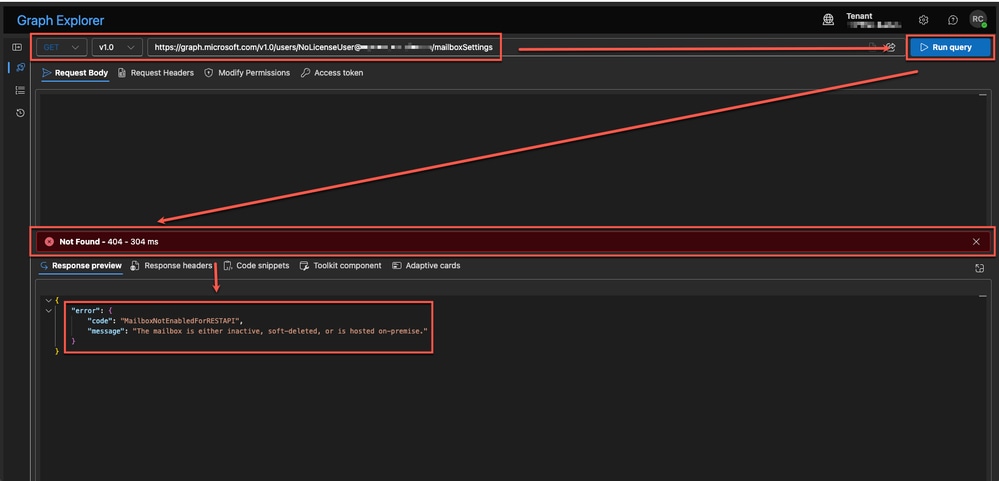999x481 pixels.
Task: Switch to the Request Body tab
Action: coord(75,73)
